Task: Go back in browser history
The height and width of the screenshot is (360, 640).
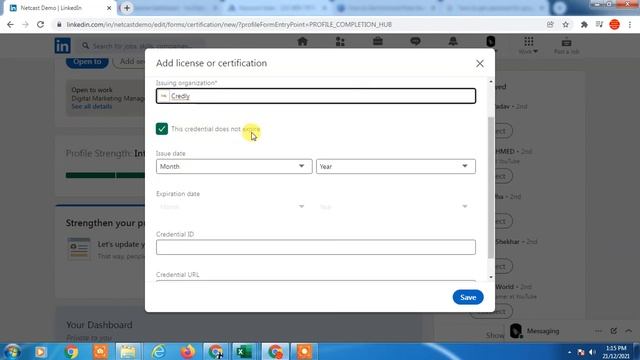Action: click(10, 24)
